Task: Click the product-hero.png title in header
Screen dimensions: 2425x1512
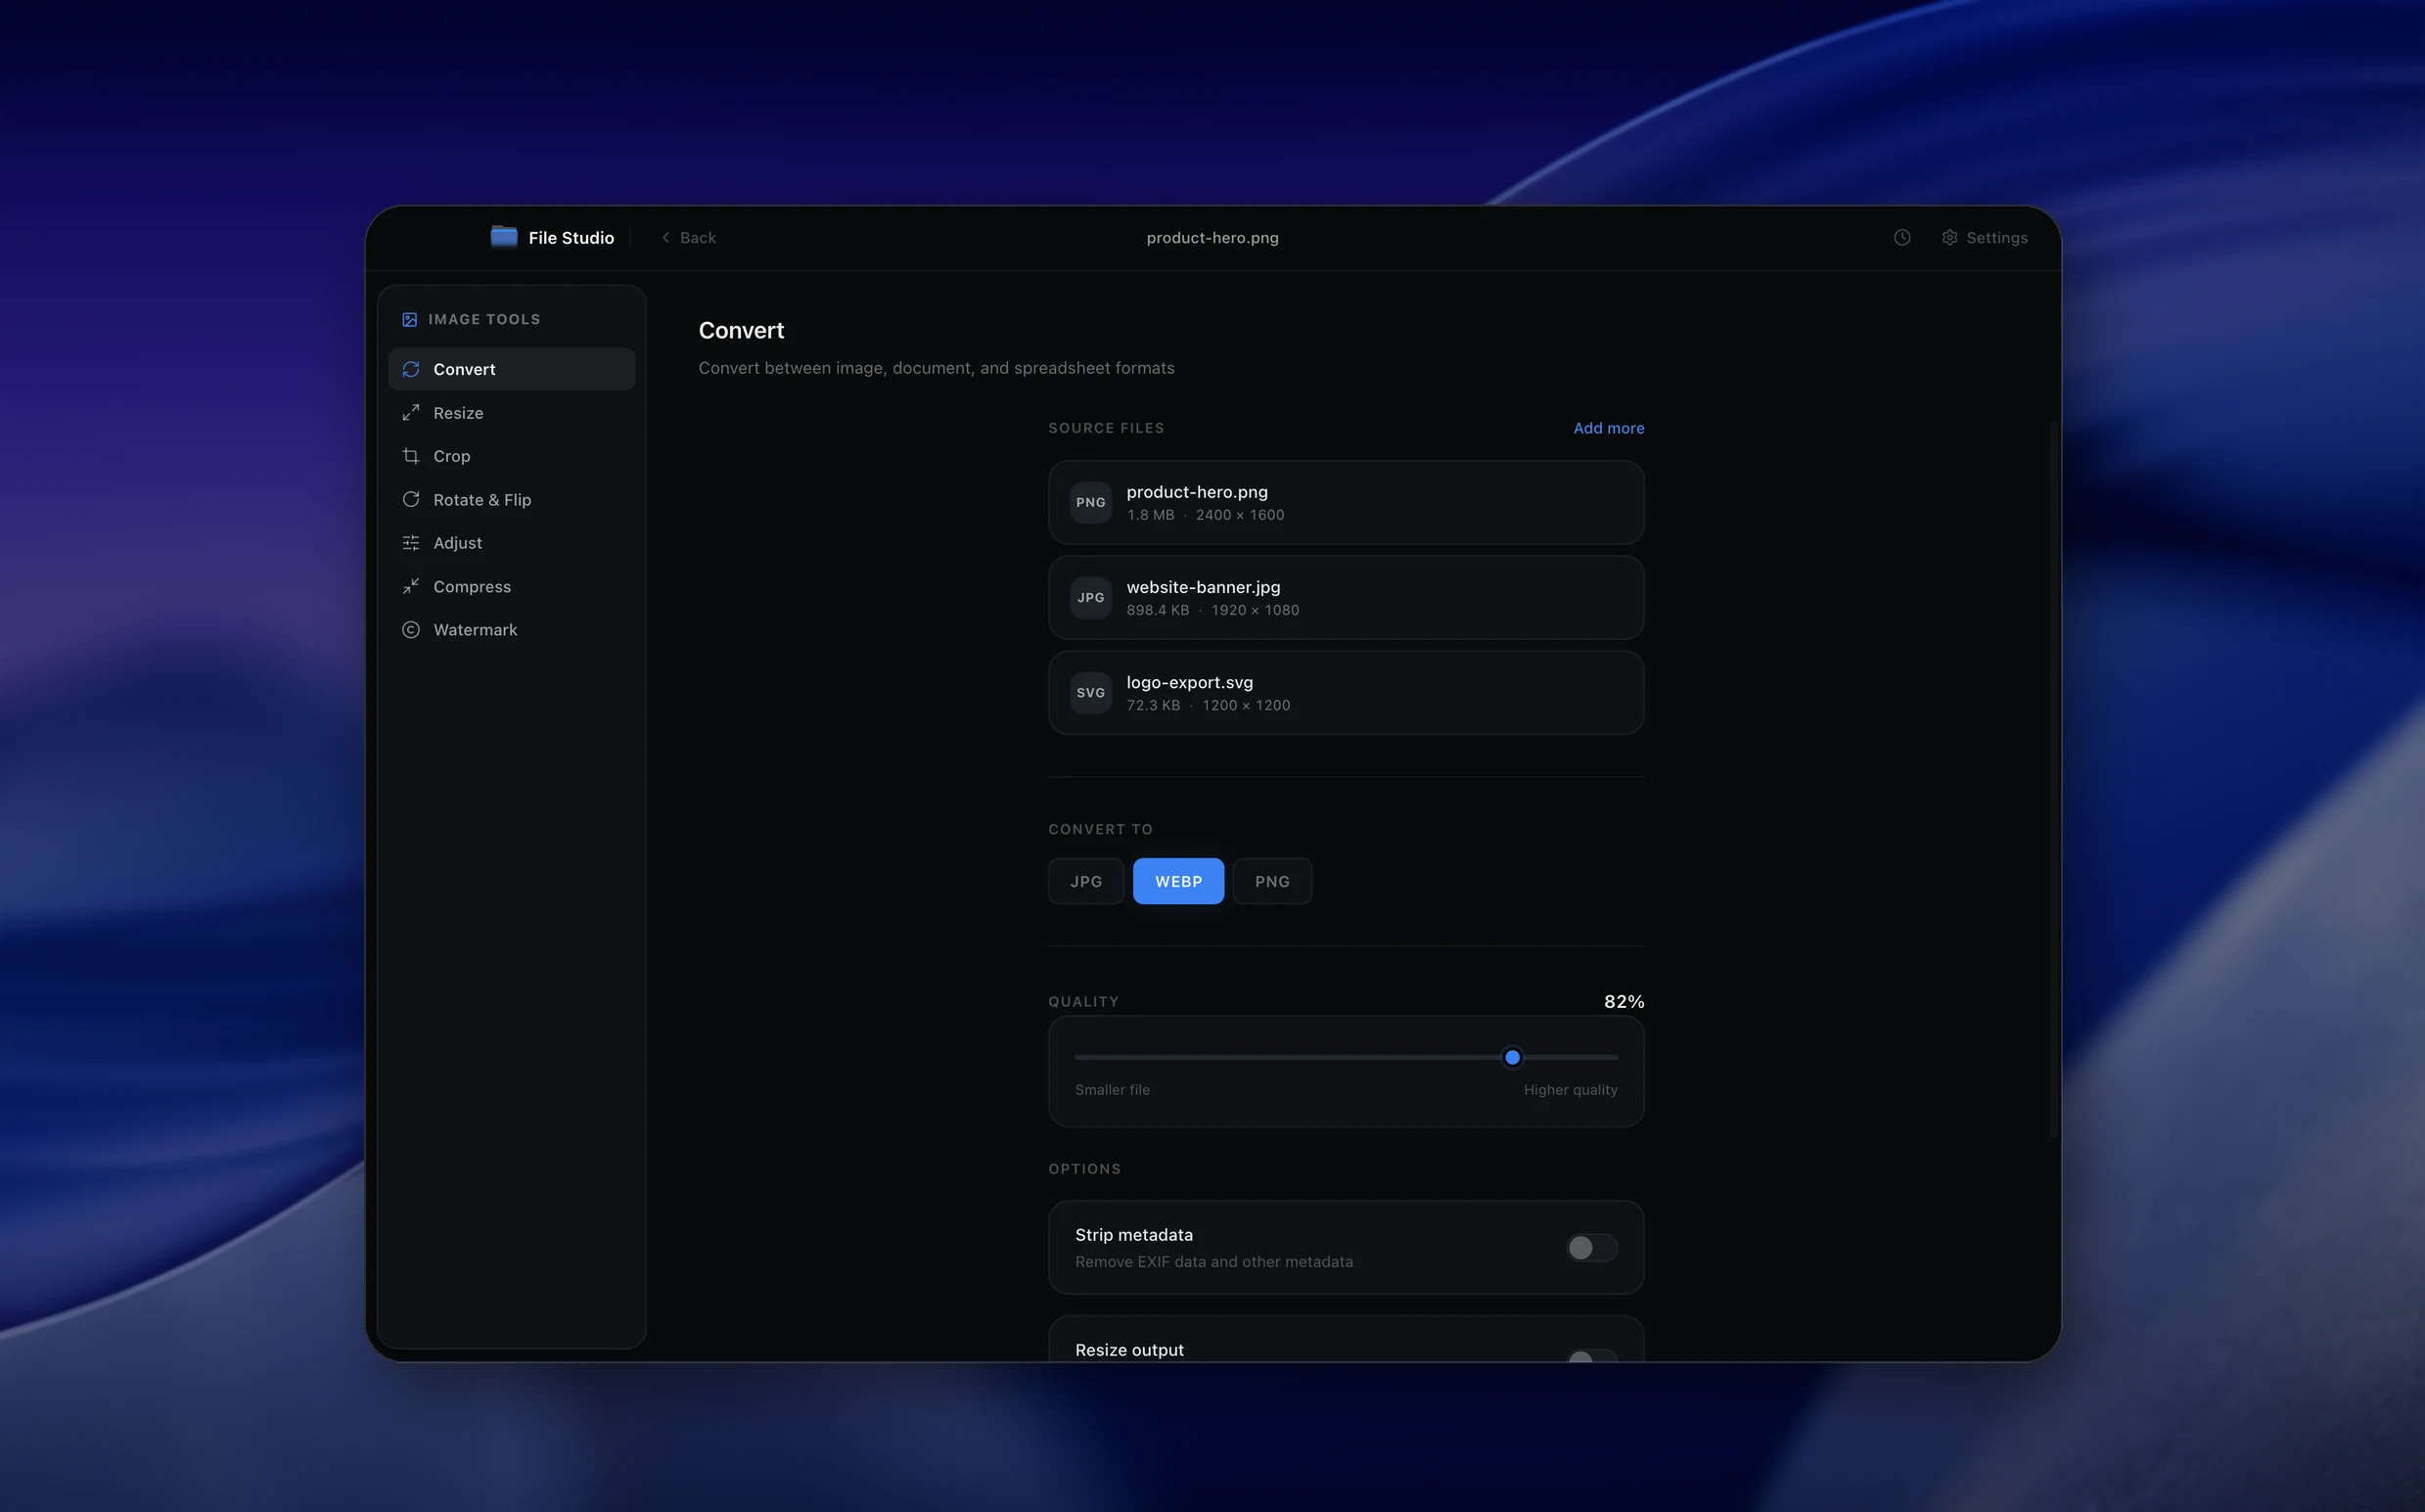Action: tap(1212, 237)
